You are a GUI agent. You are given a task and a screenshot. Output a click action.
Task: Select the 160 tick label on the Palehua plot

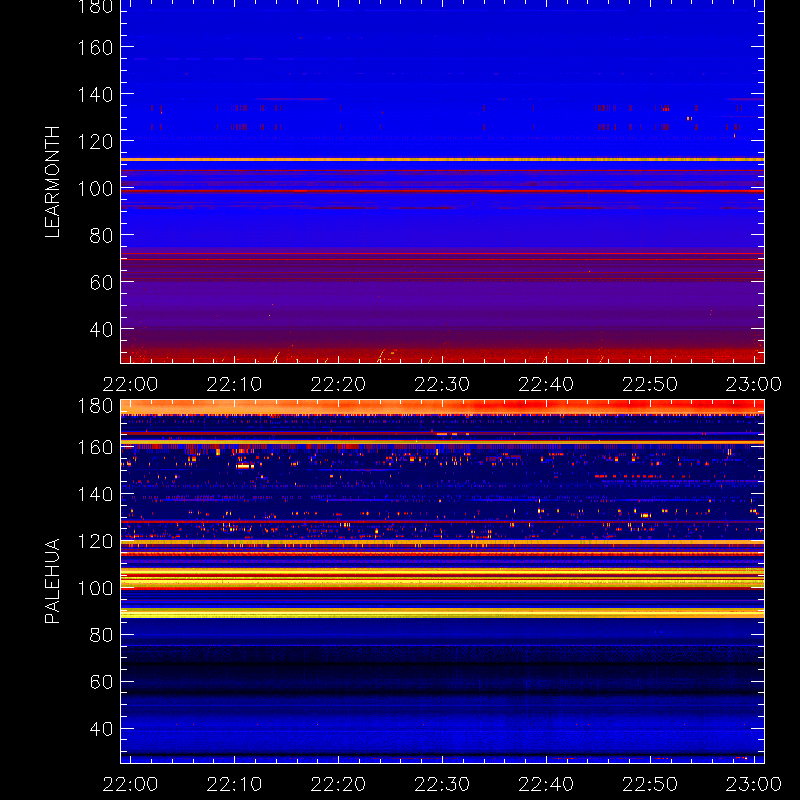coord(95,447)
